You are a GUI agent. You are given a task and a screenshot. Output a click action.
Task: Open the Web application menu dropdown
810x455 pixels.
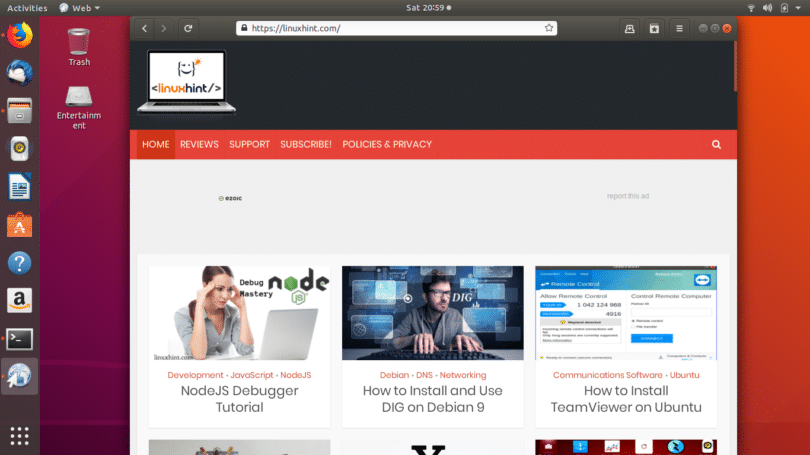point(80,8)
